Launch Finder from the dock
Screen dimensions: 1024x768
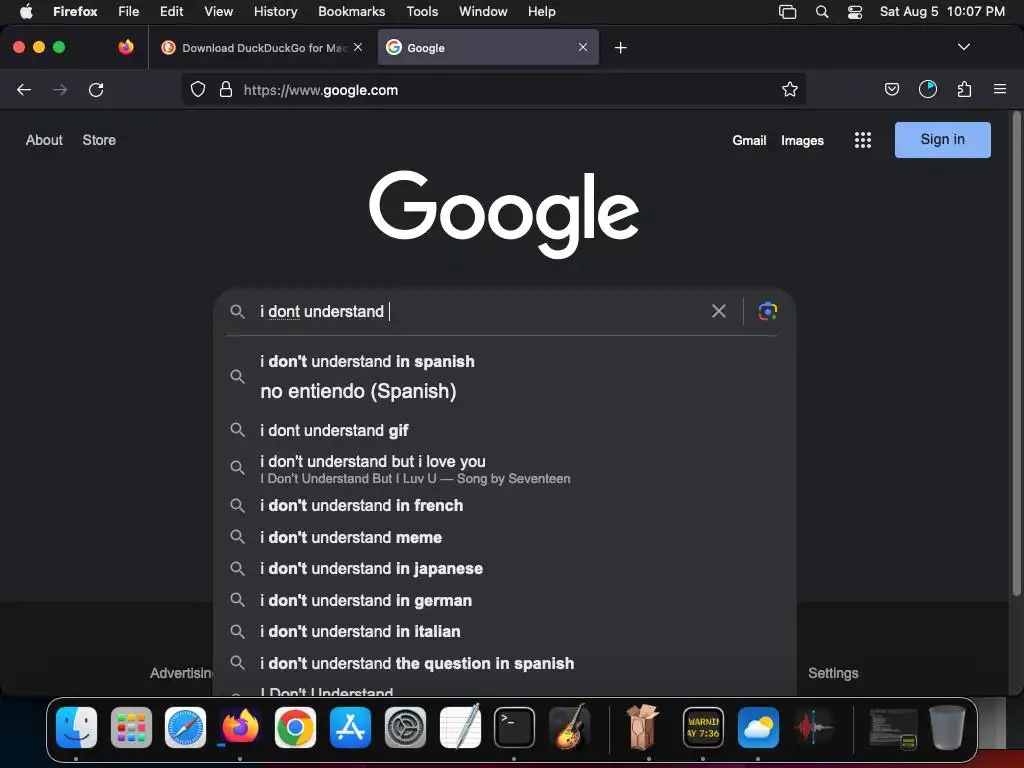click(x=76, y=728)
